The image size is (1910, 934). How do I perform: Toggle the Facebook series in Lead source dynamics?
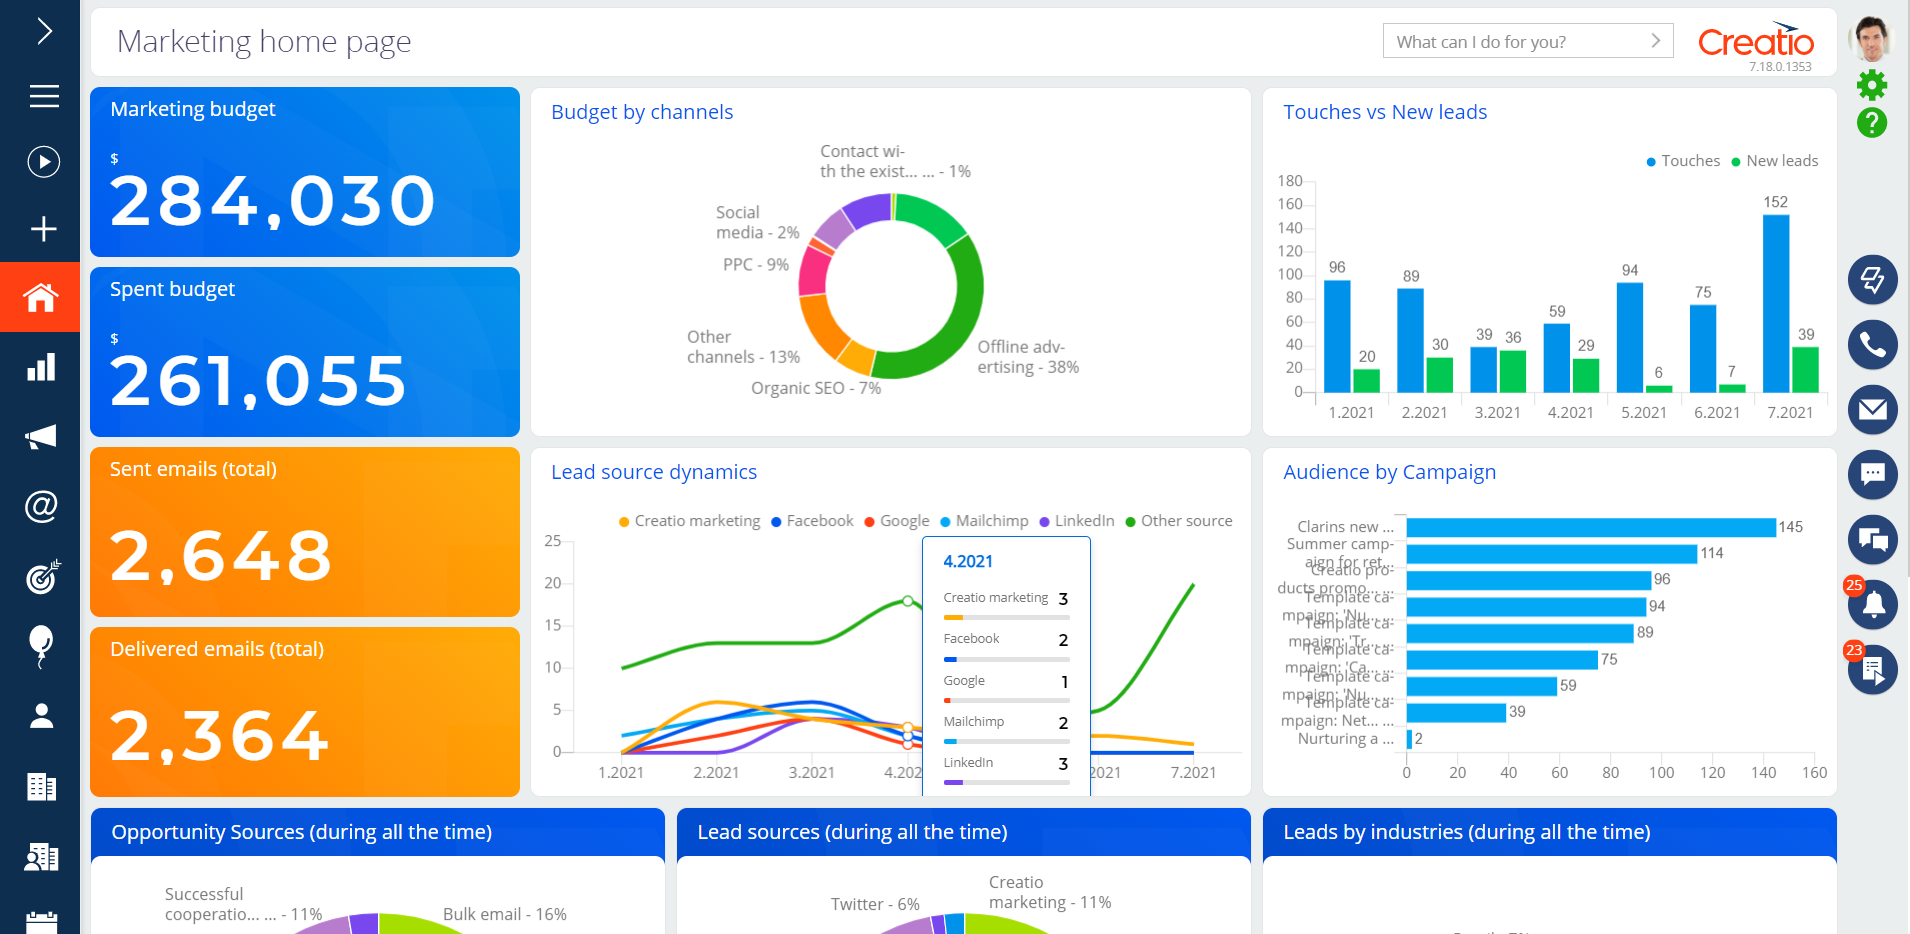(x=811, y=520)
